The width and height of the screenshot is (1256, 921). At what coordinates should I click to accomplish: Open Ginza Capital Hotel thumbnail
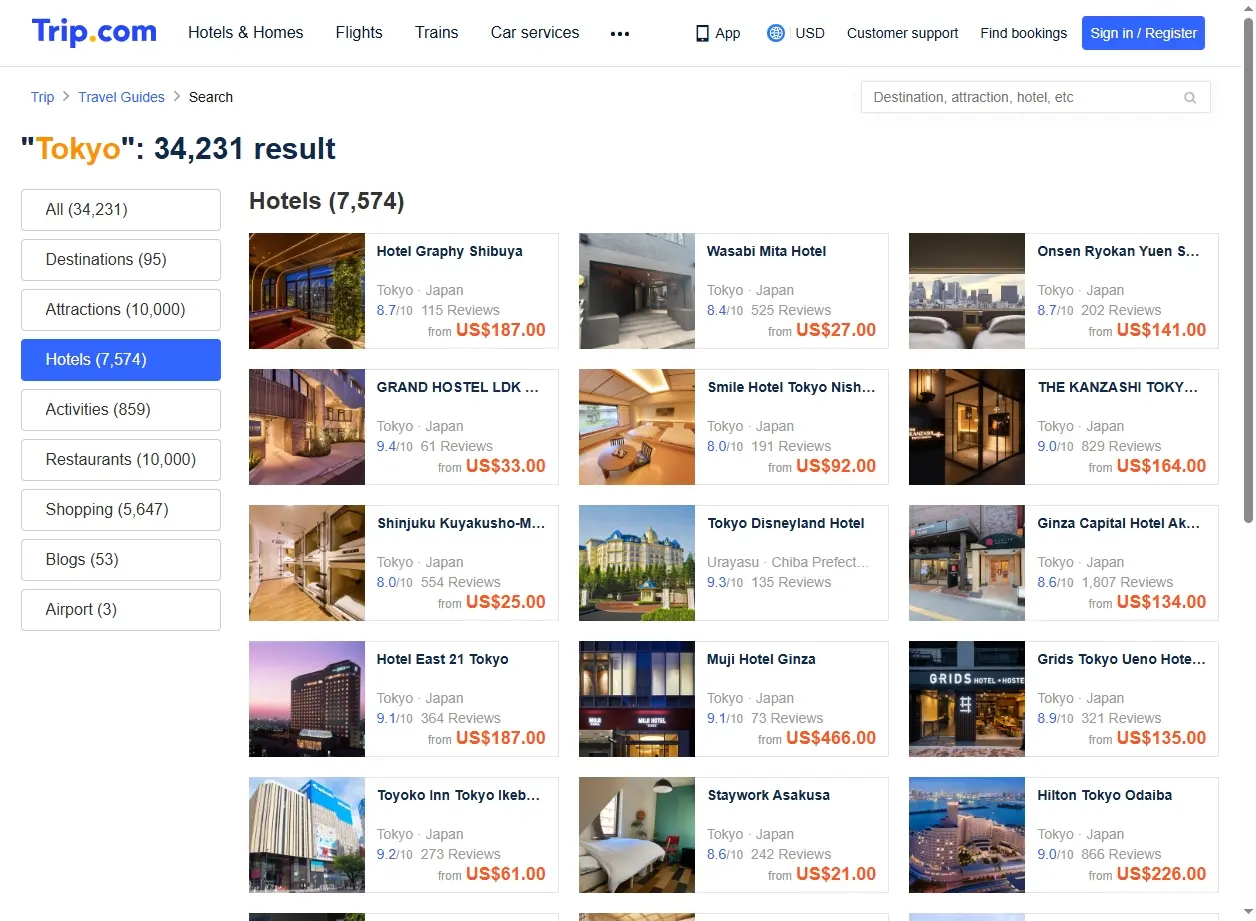967,563
